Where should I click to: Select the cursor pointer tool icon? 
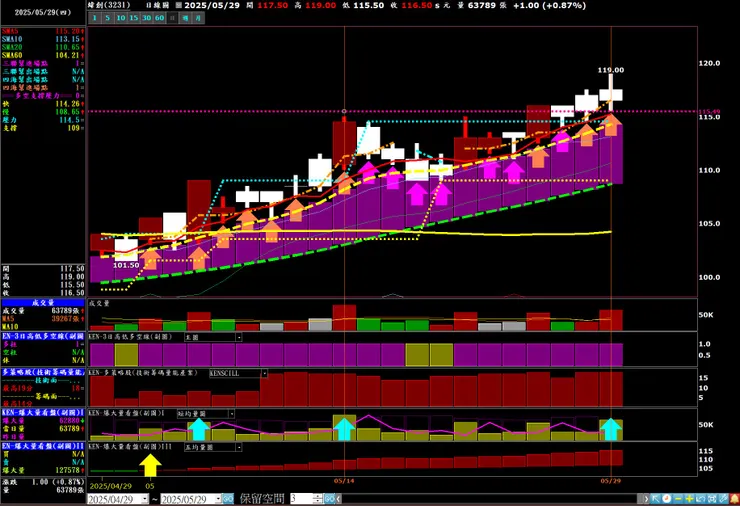coord(656,499)
